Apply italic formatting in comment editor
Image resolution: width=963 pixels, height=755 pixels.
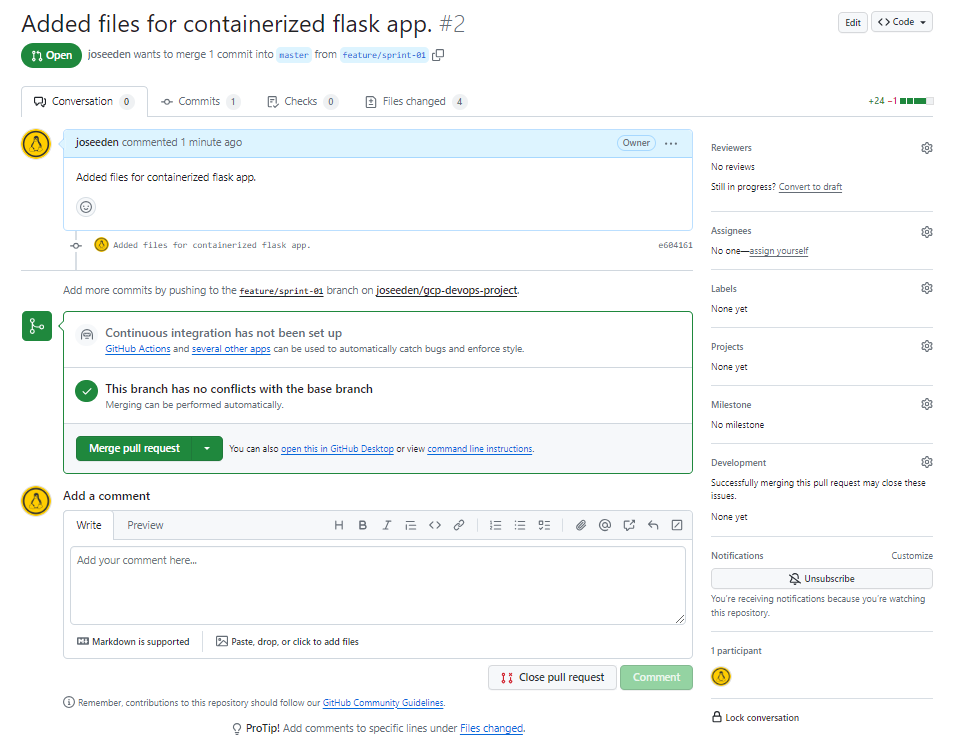click(x=386, y=525)
